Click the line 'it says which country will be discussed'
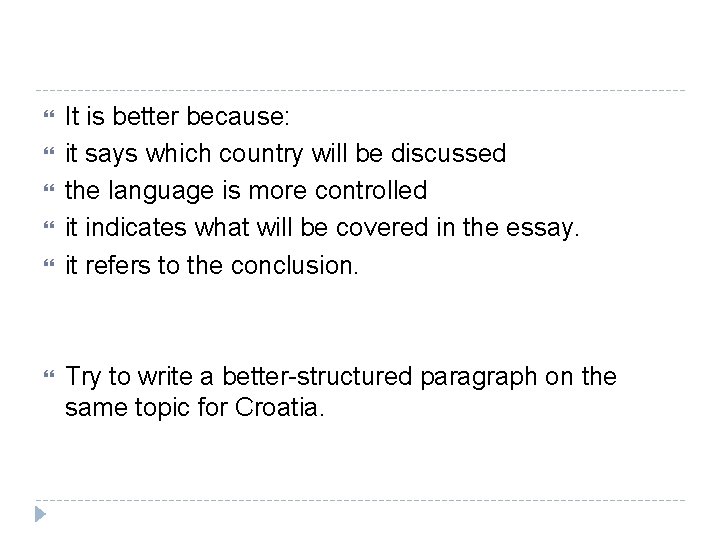 click(x=285, y=153)
